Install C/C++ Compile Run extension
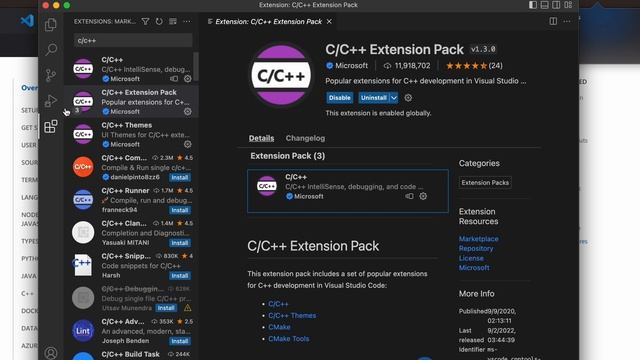Screen dimensions: 640x360 tap(180, 178)
